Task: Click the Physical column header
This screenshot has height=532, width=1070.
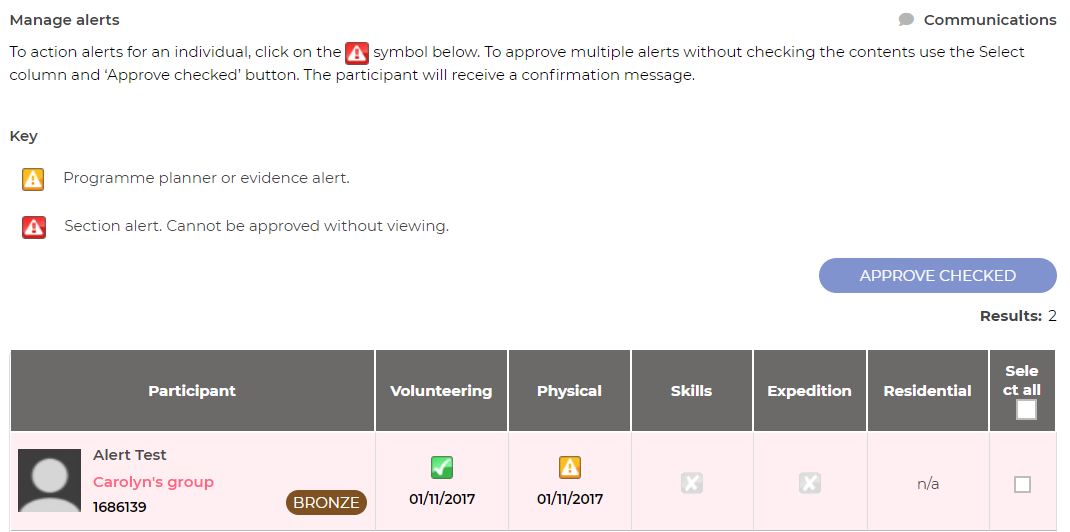Action: (569, 391)
